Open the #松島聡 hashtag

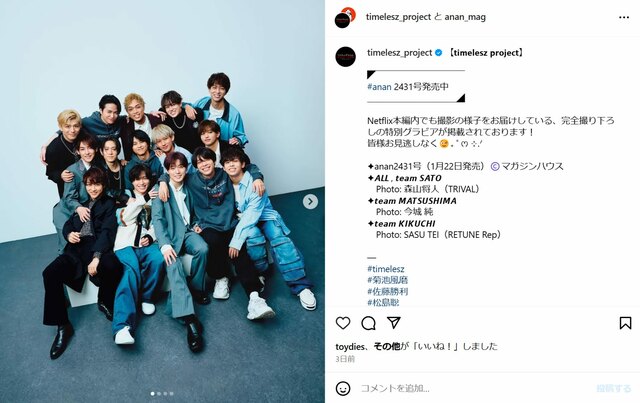pyautogui.click(x=383, y=302)
